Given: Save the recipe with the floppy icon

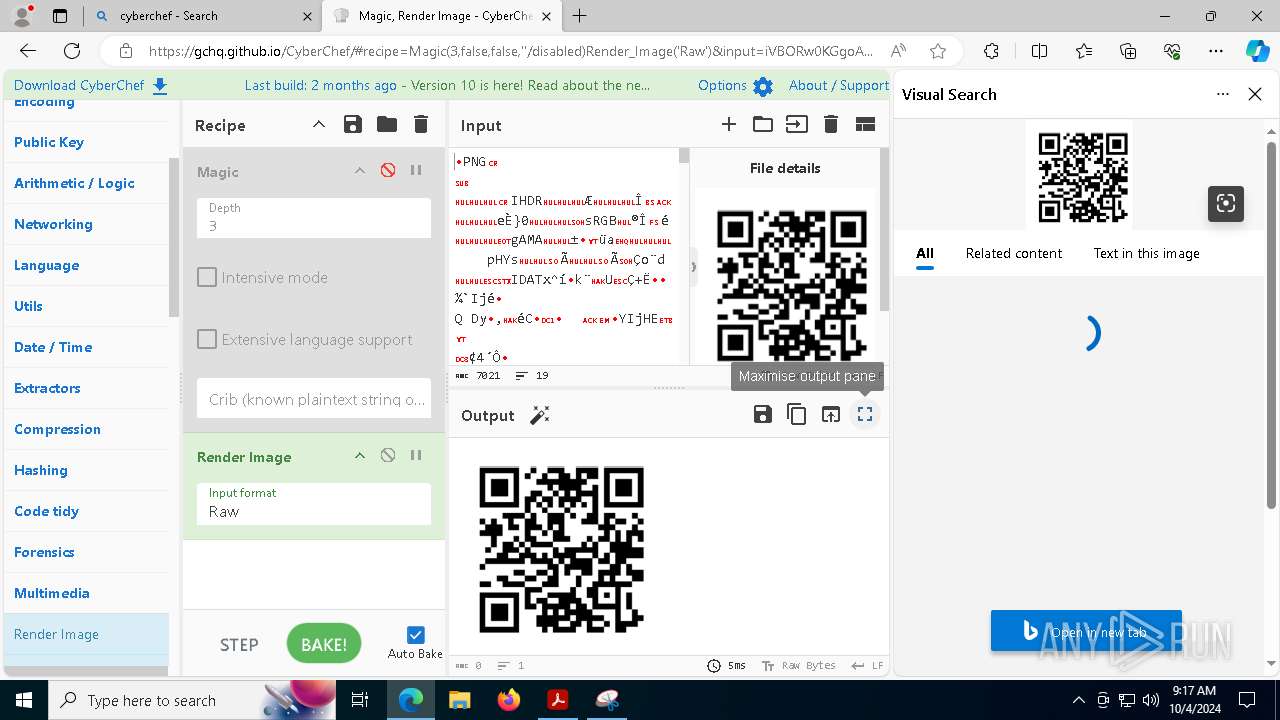Looking at the screenshot, I should (353, 124).
